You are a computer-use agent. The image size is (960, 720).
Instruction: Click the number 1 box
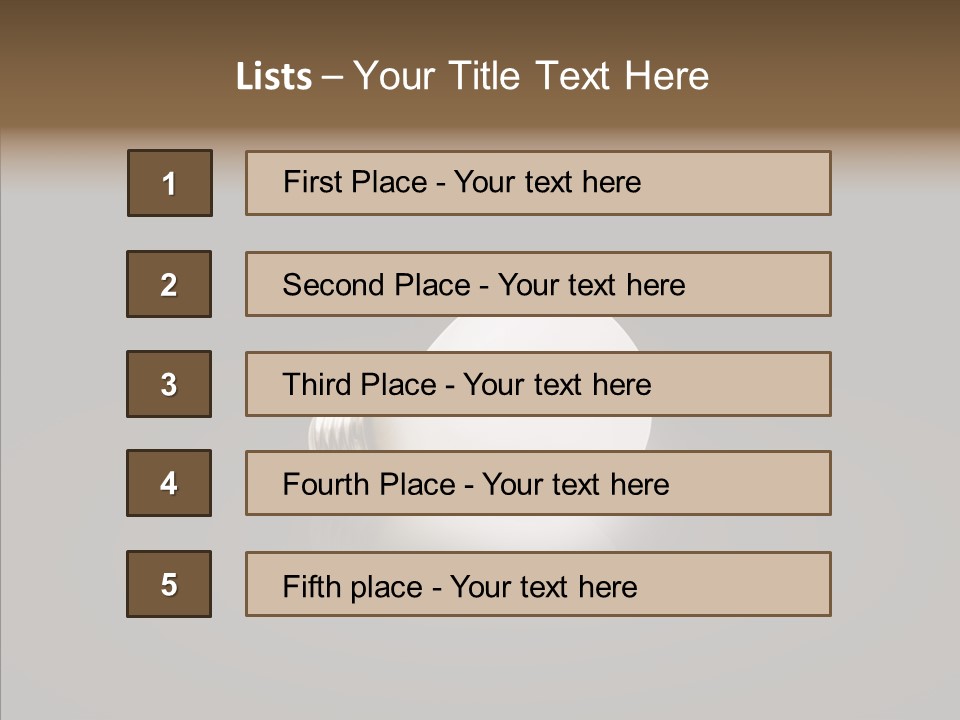click(169, 183)
